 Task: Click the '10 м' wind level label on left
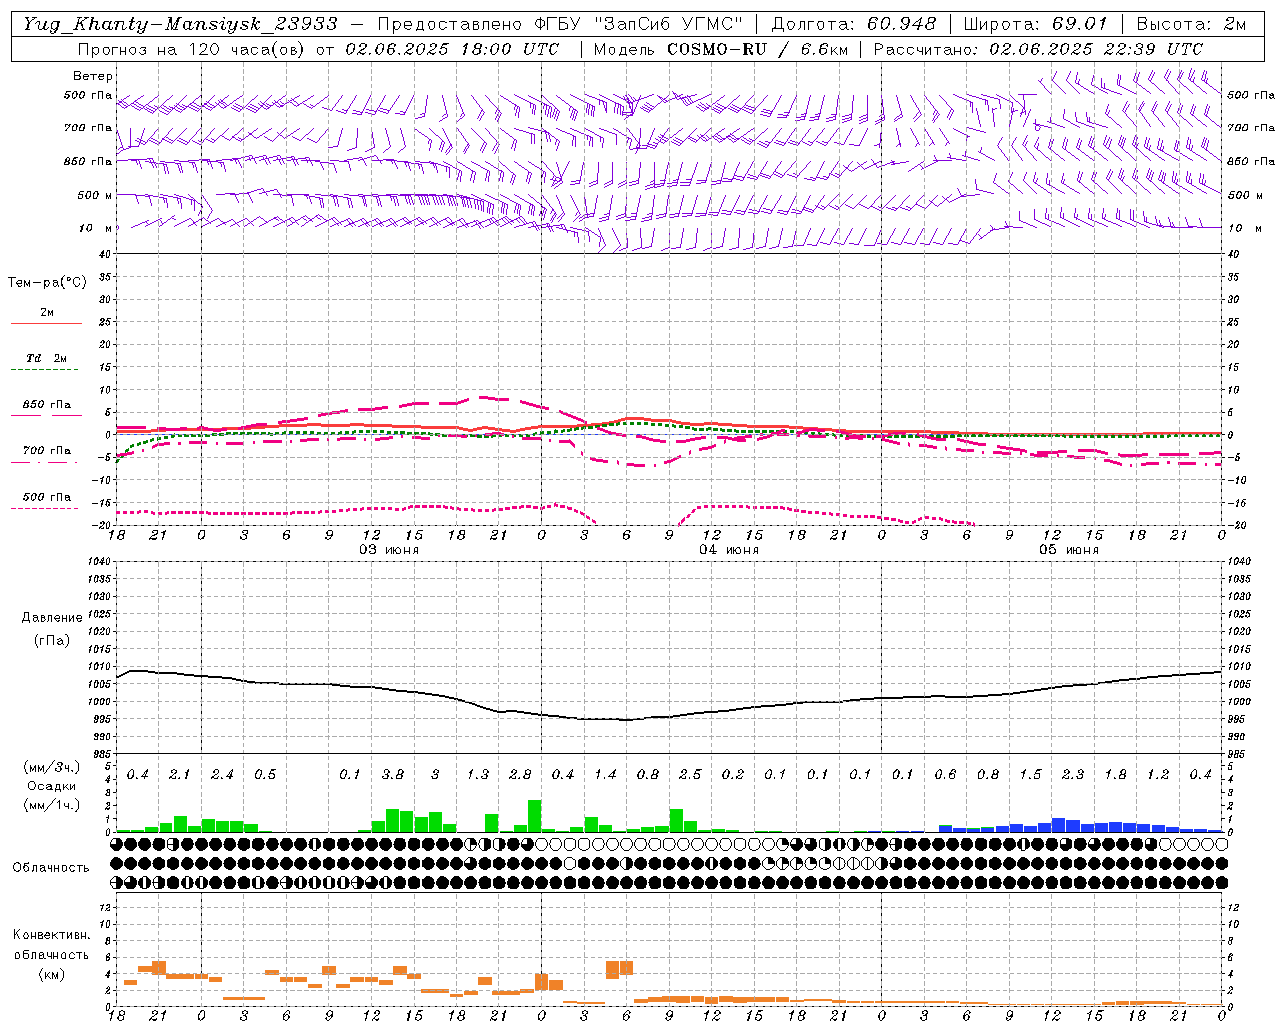click(x=97, y=228)
